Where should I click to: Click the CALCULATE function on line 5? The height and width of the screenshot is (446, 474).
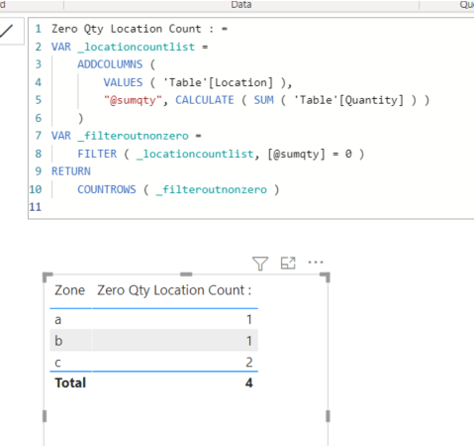205,100
